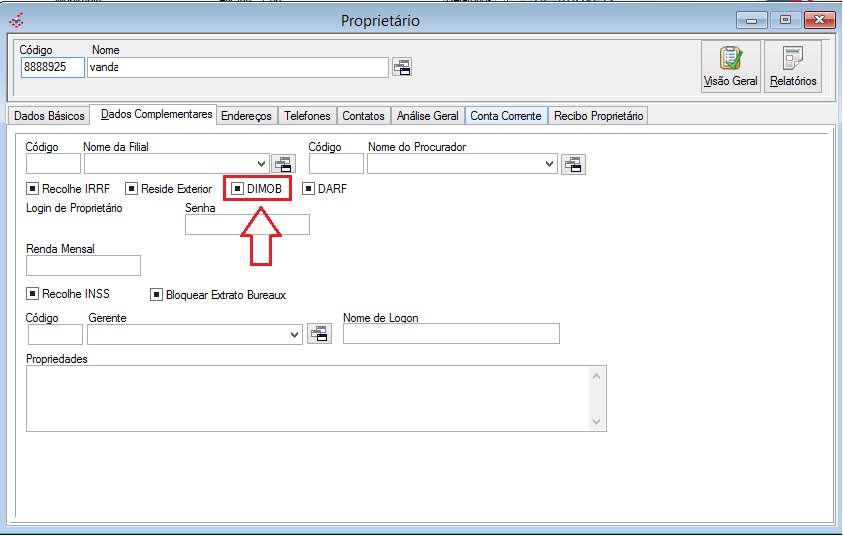Open the Recibo Proprietário tab
843x536 pixels.
[598, 116]
